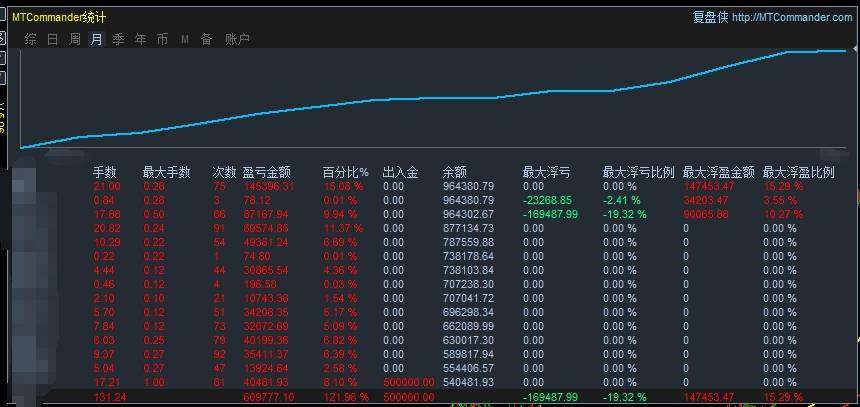Open the 周 weekly statistics tab
The height and width of the screenshot is (407, 860).
point(75,40)
